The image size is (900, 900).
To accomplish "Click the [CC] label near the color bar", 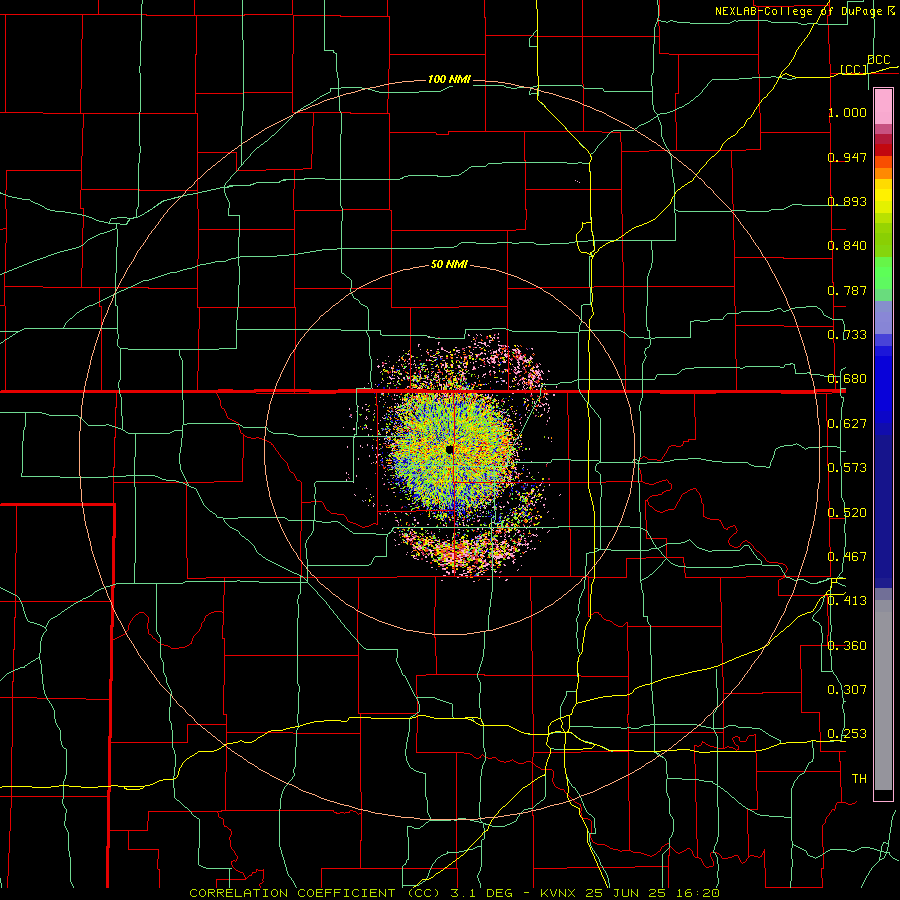I will tap(854, 69).
